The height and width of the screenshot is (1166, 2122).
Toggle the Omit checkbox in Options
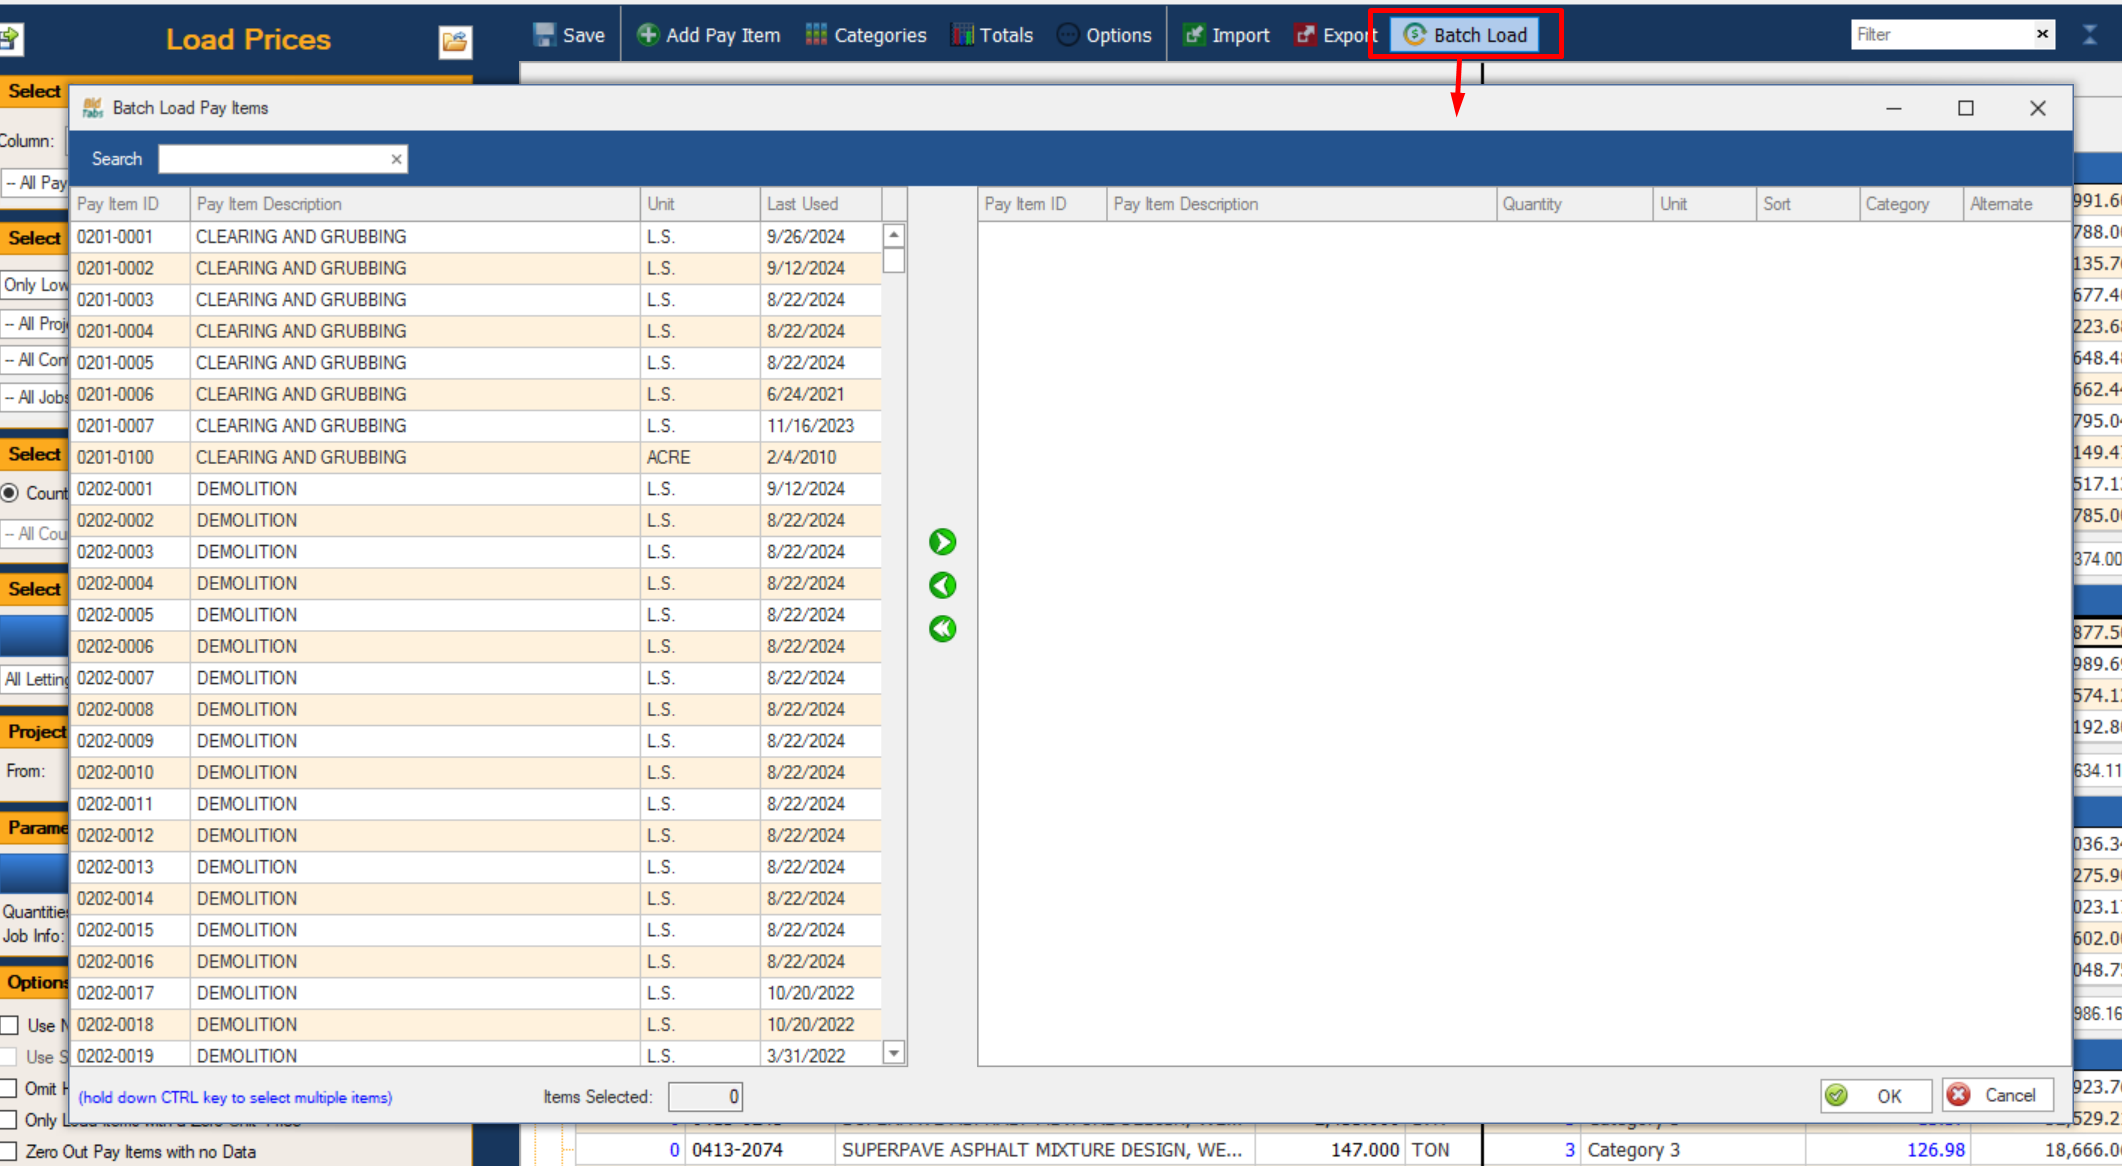10,1088
